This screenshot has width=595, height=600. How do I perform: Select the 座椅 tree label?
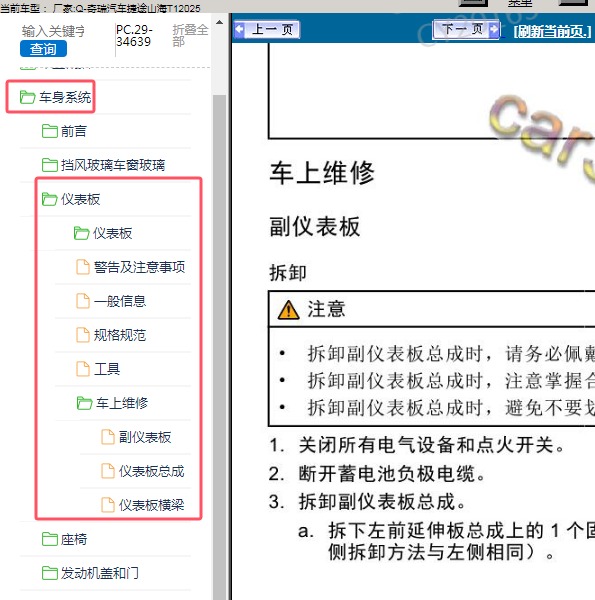click(74, 539)
